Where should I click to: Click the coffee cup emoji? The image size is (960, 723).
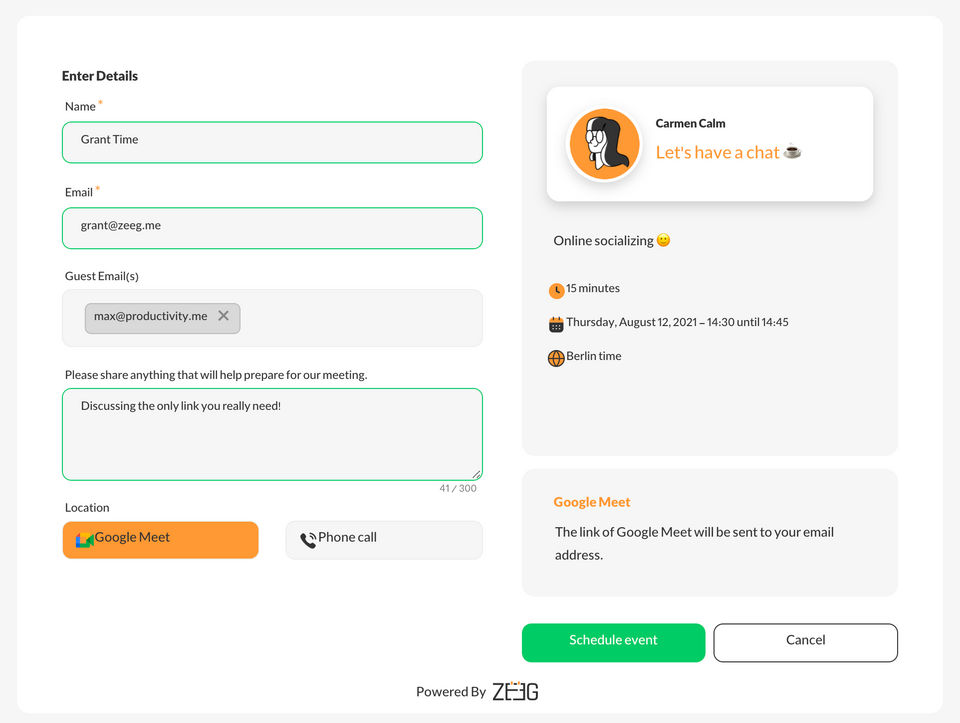click(792, 152)
